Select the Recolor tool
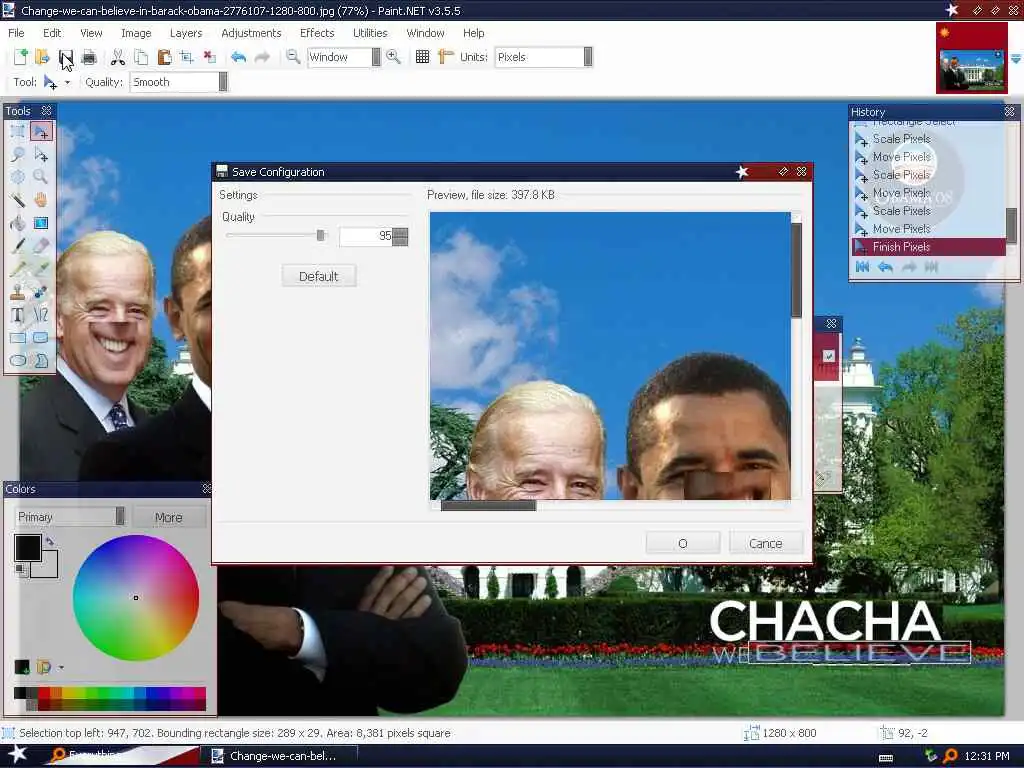The width and height of the screenshot is (1024, 768). [41, 292]
